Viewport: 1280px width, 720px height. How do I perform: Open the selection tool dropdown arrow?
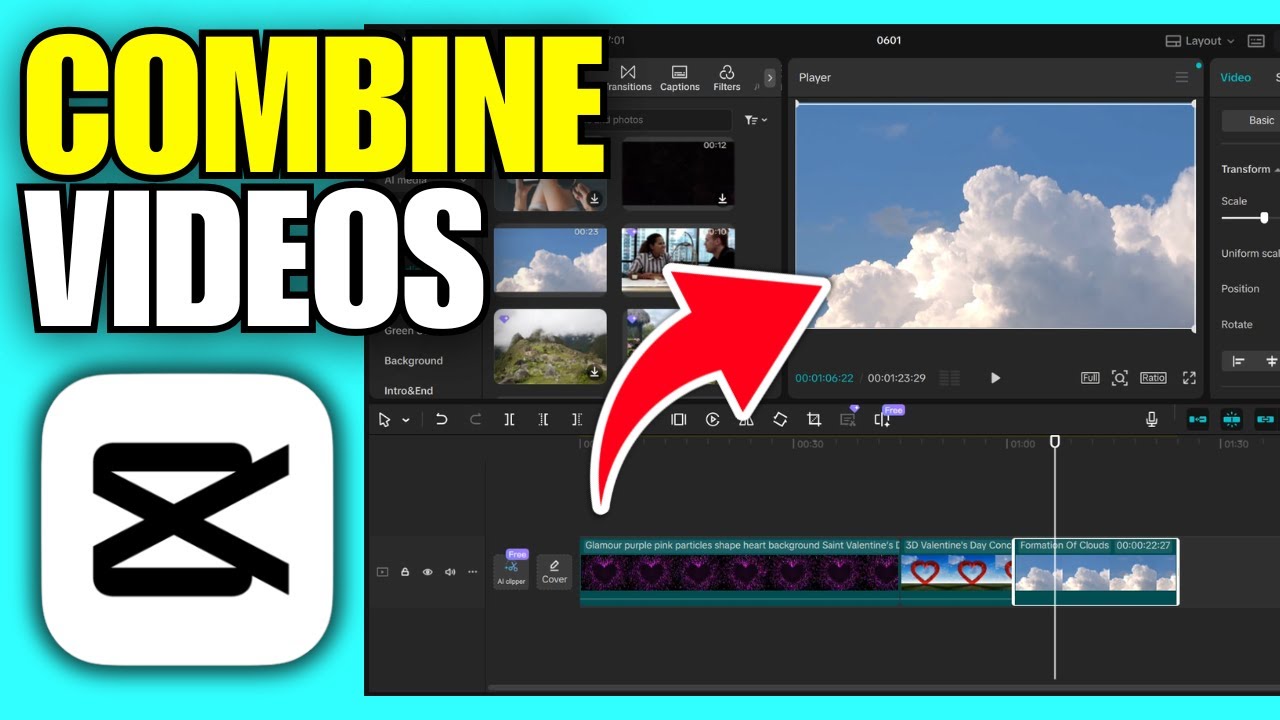[406, 421]
